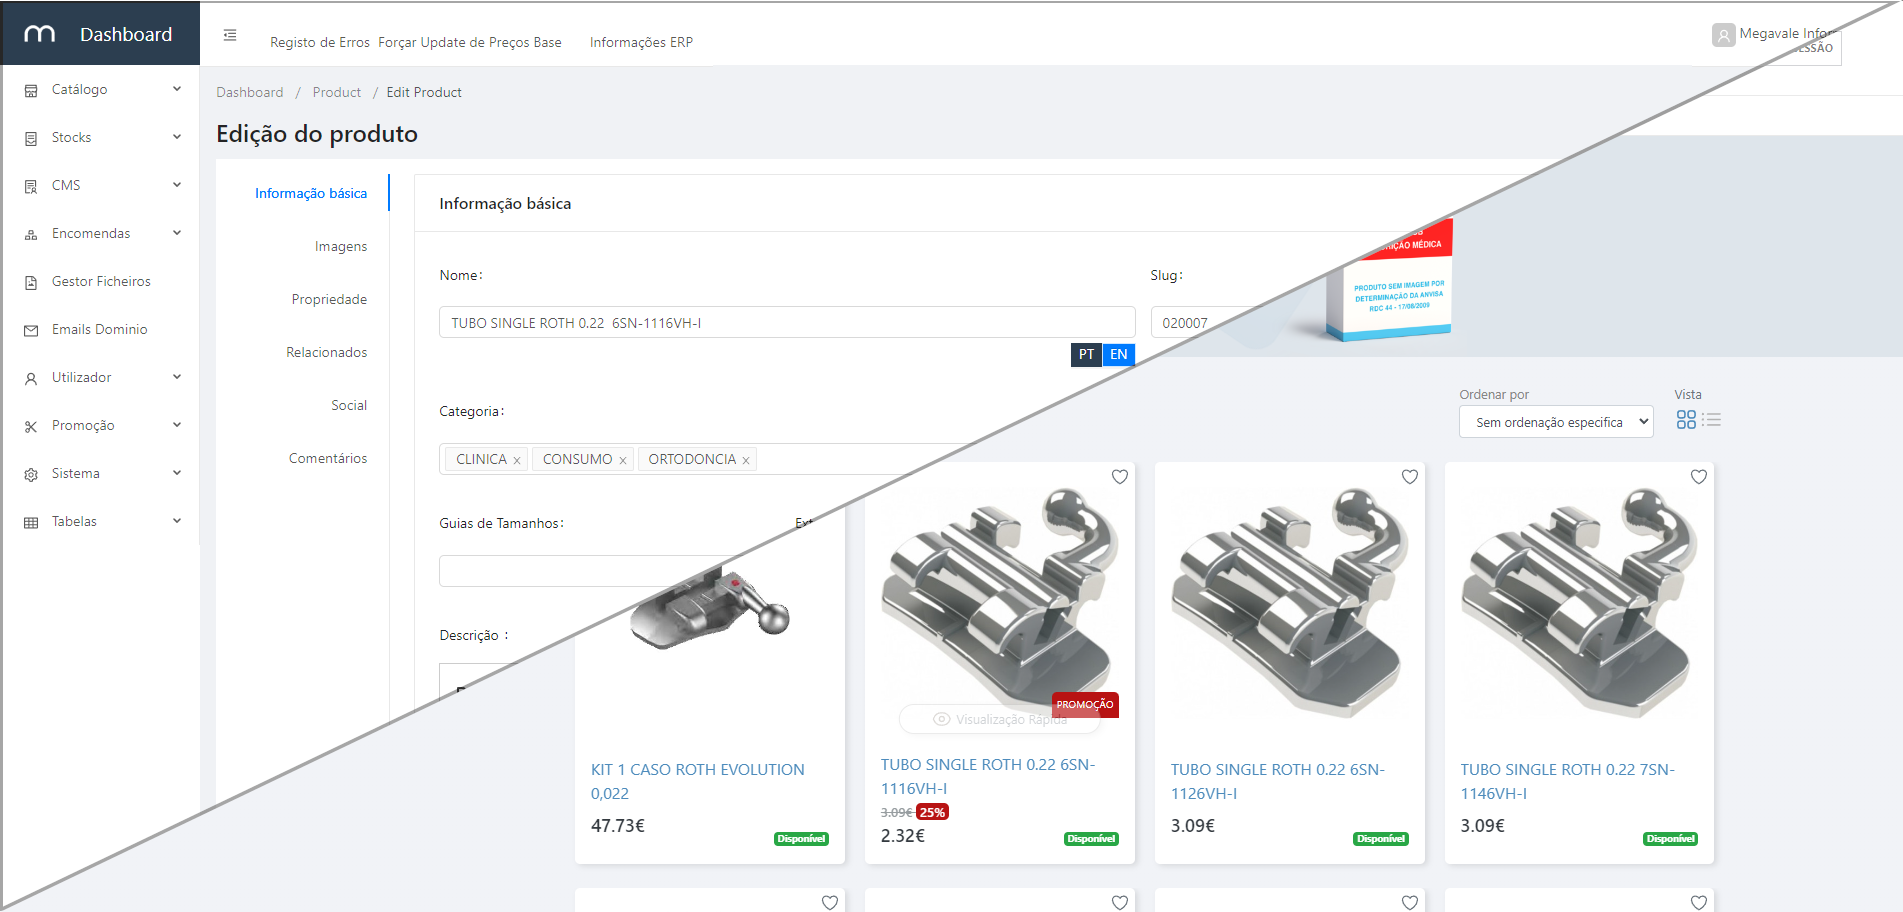Toggle wishlist heart on 6SN-1126VH-I product
The width and height of the screenshot is (1903, 912).
pos(1410,477)
